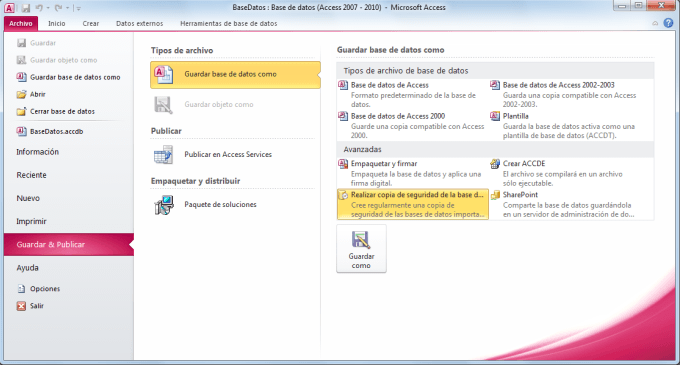Click the Paquete de soluciones icon
This screenshot has width=680, height=365.
tap(163, 205)
